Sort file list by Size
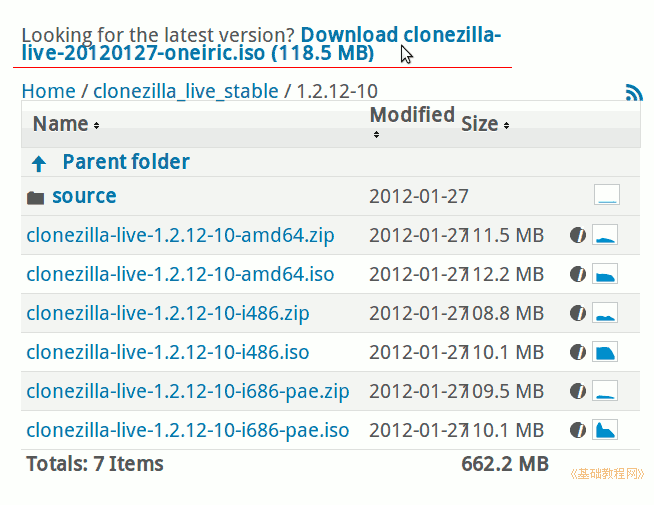Screen dimensions: 654x505 click(485, 124)
